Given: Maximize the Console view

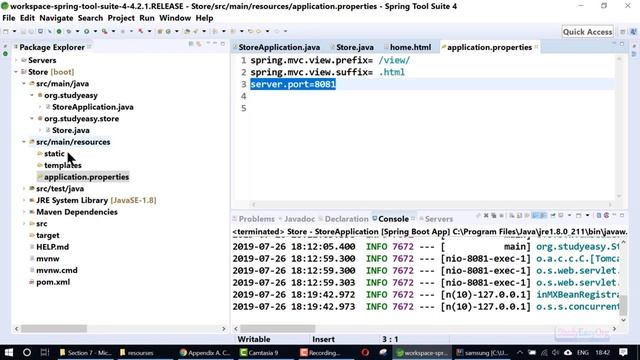Looking at the screenshot, I should coord(622,215).
